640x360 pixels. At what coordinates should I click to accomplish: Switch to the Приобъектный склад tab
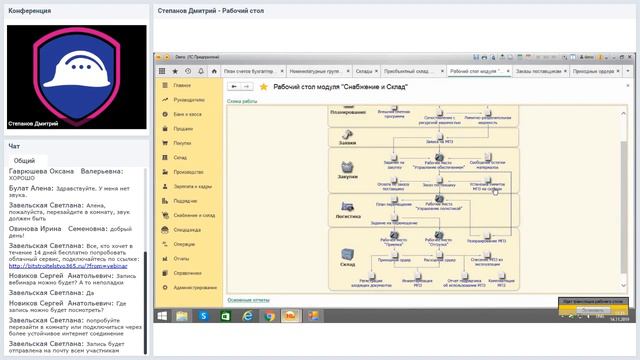click(409, 71)
